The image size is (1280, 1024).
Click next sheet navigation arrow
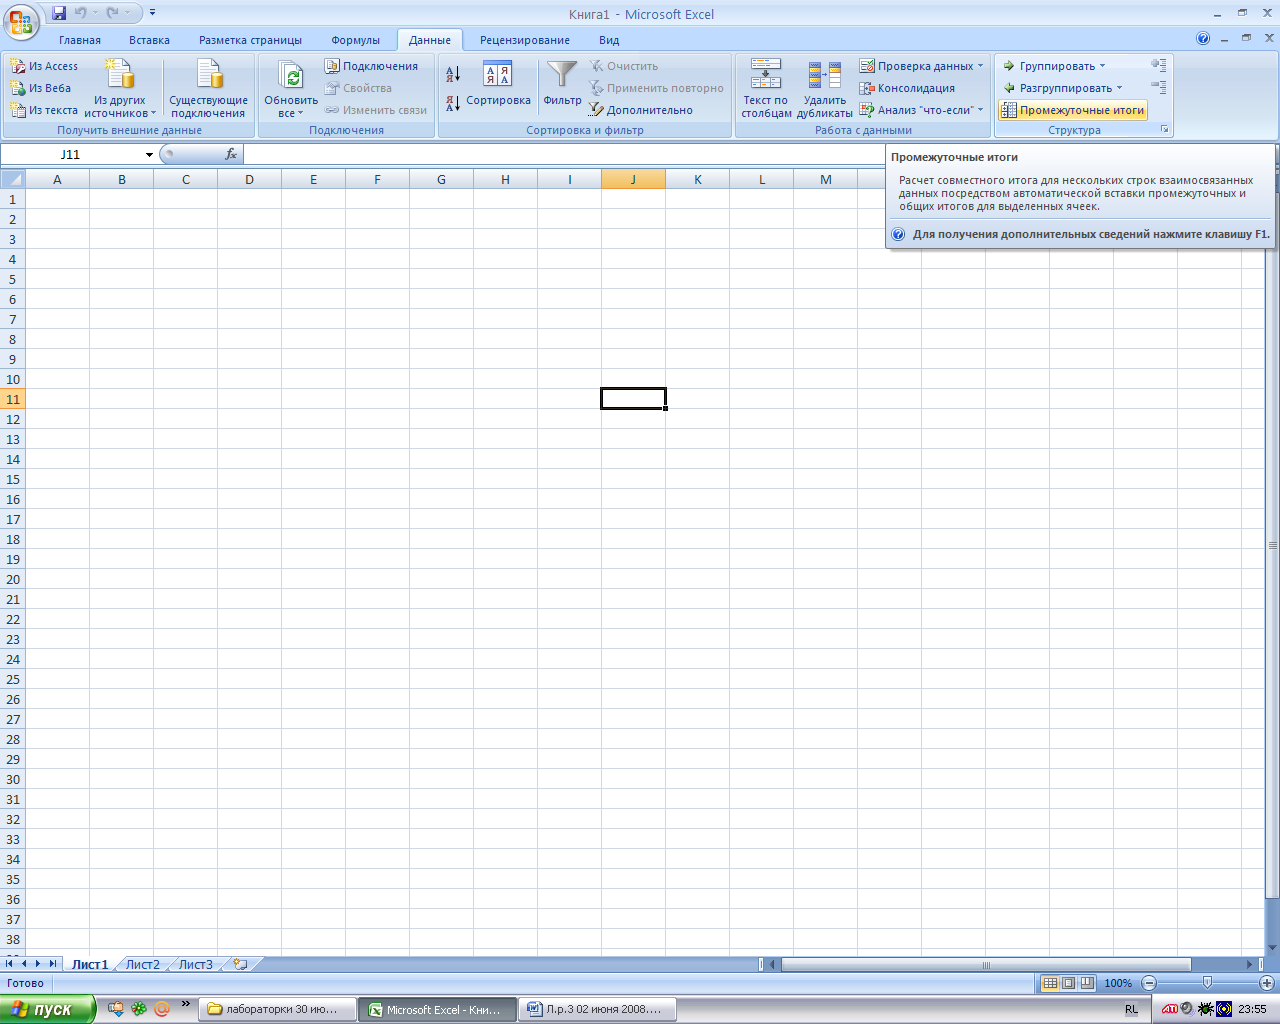point(38,964)
